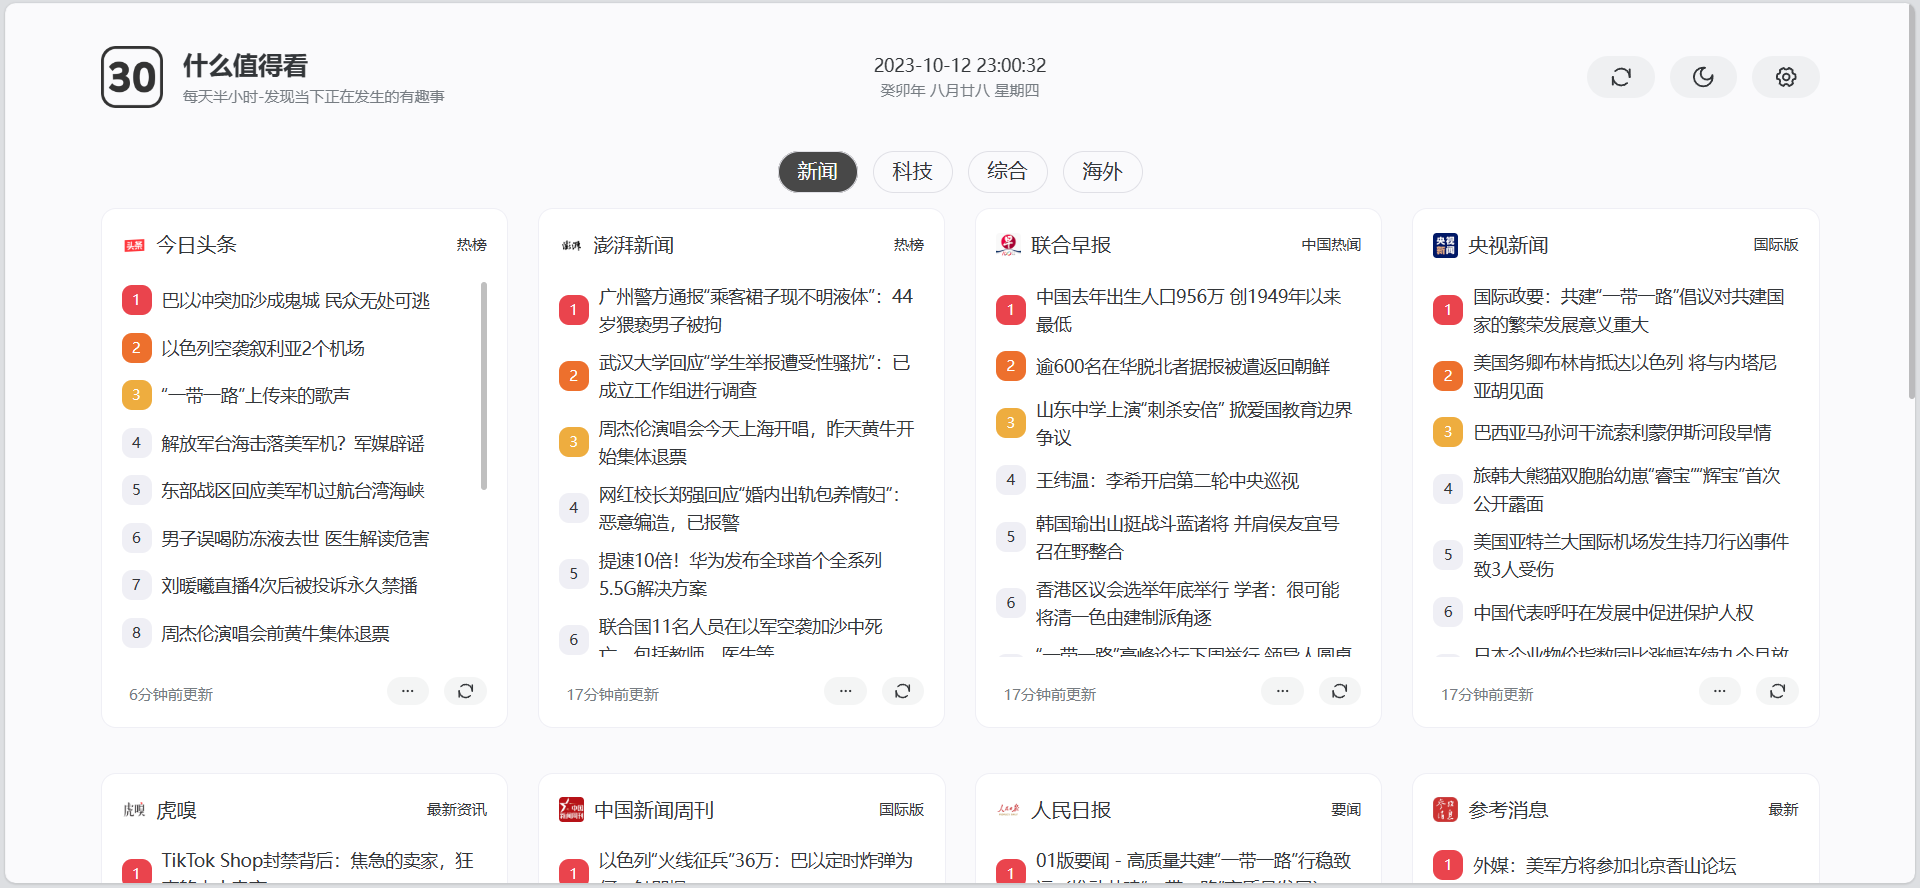The width and height of the screenshot is (1920, 888).
Task: Open headline 韩国瑜出山挺战斗蓝诸将
Action: (1187, 537)
